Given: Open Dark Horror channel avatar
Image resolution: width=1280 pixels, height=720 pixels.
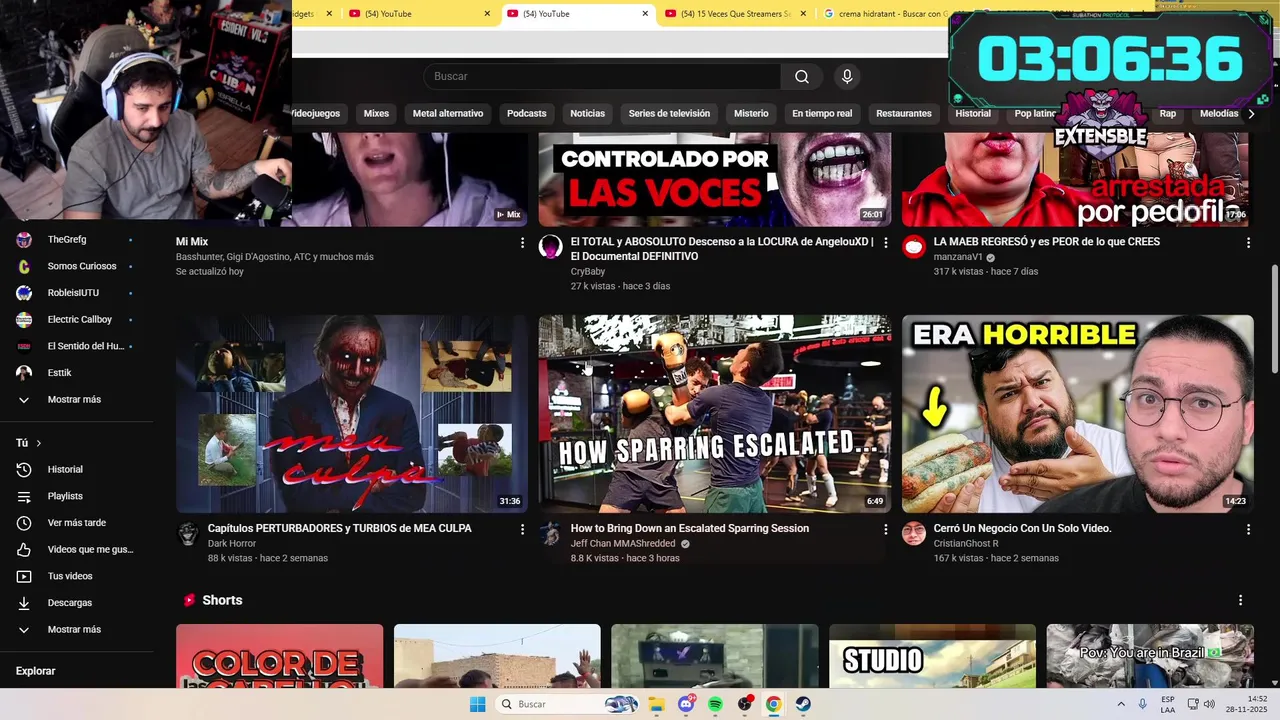Looking at the screenshot, I should [x=188, y=533].
